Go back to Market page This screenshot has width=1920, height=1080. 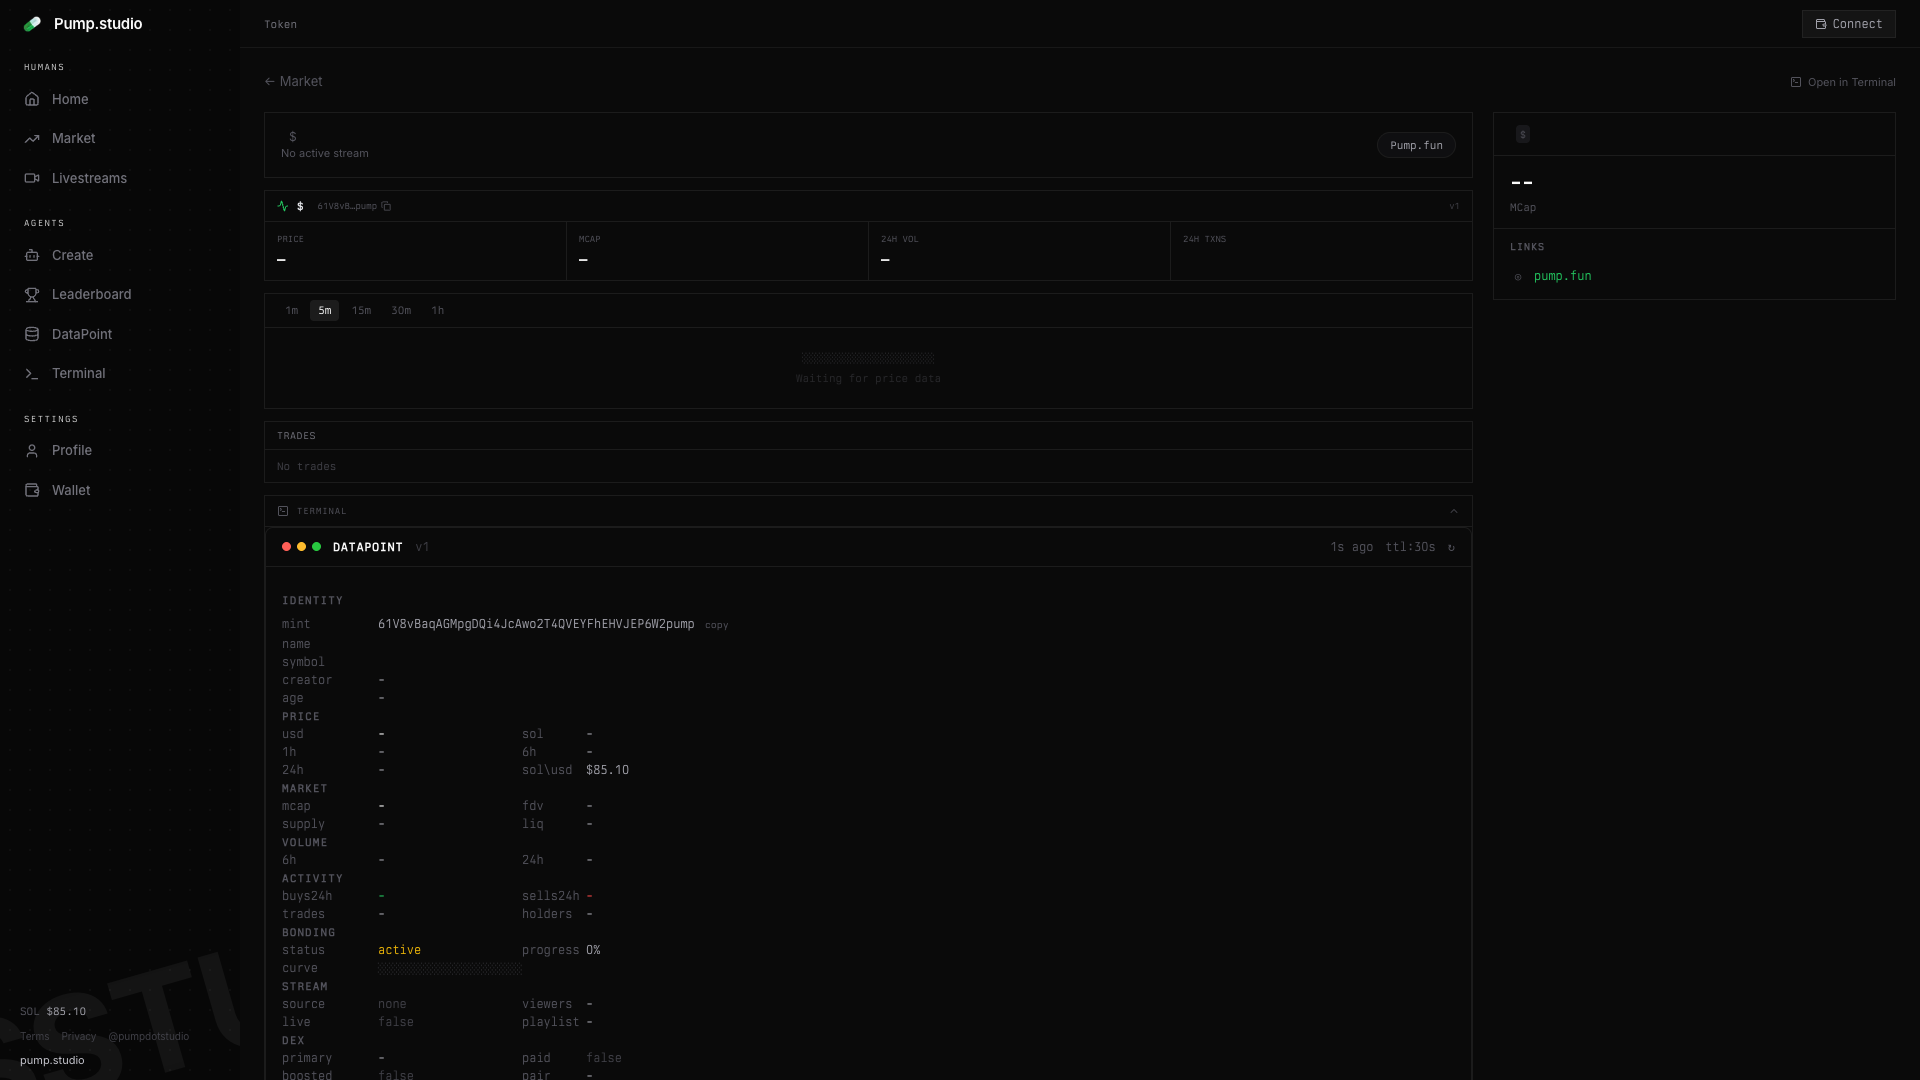click(x=293, y=81)
